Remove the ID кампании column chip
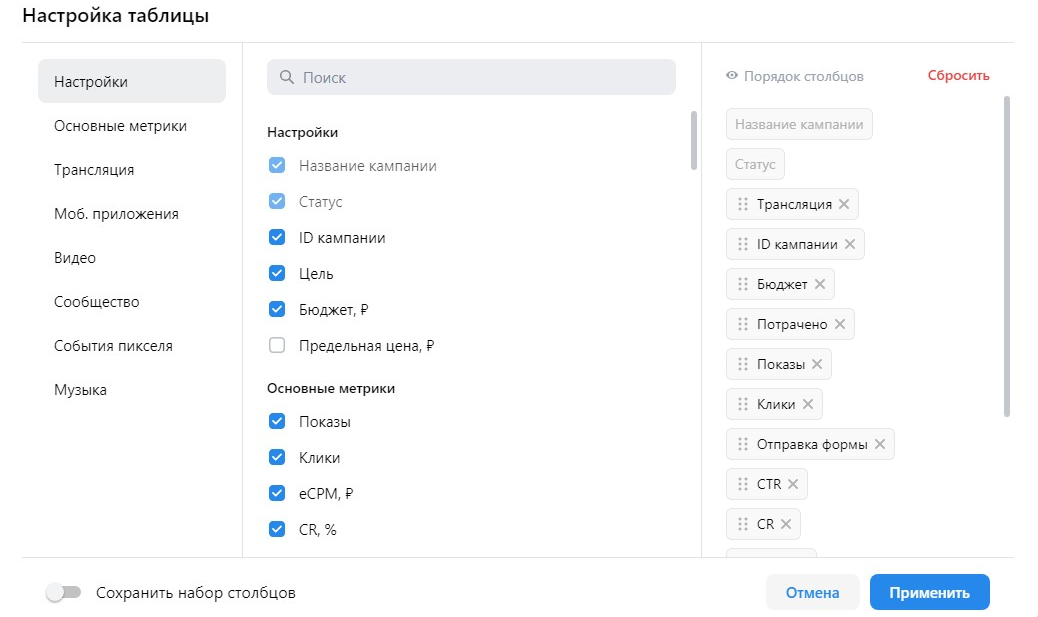Image resolution: width=1038 pixels, height=617 pixels. click(x=850, y=244)
